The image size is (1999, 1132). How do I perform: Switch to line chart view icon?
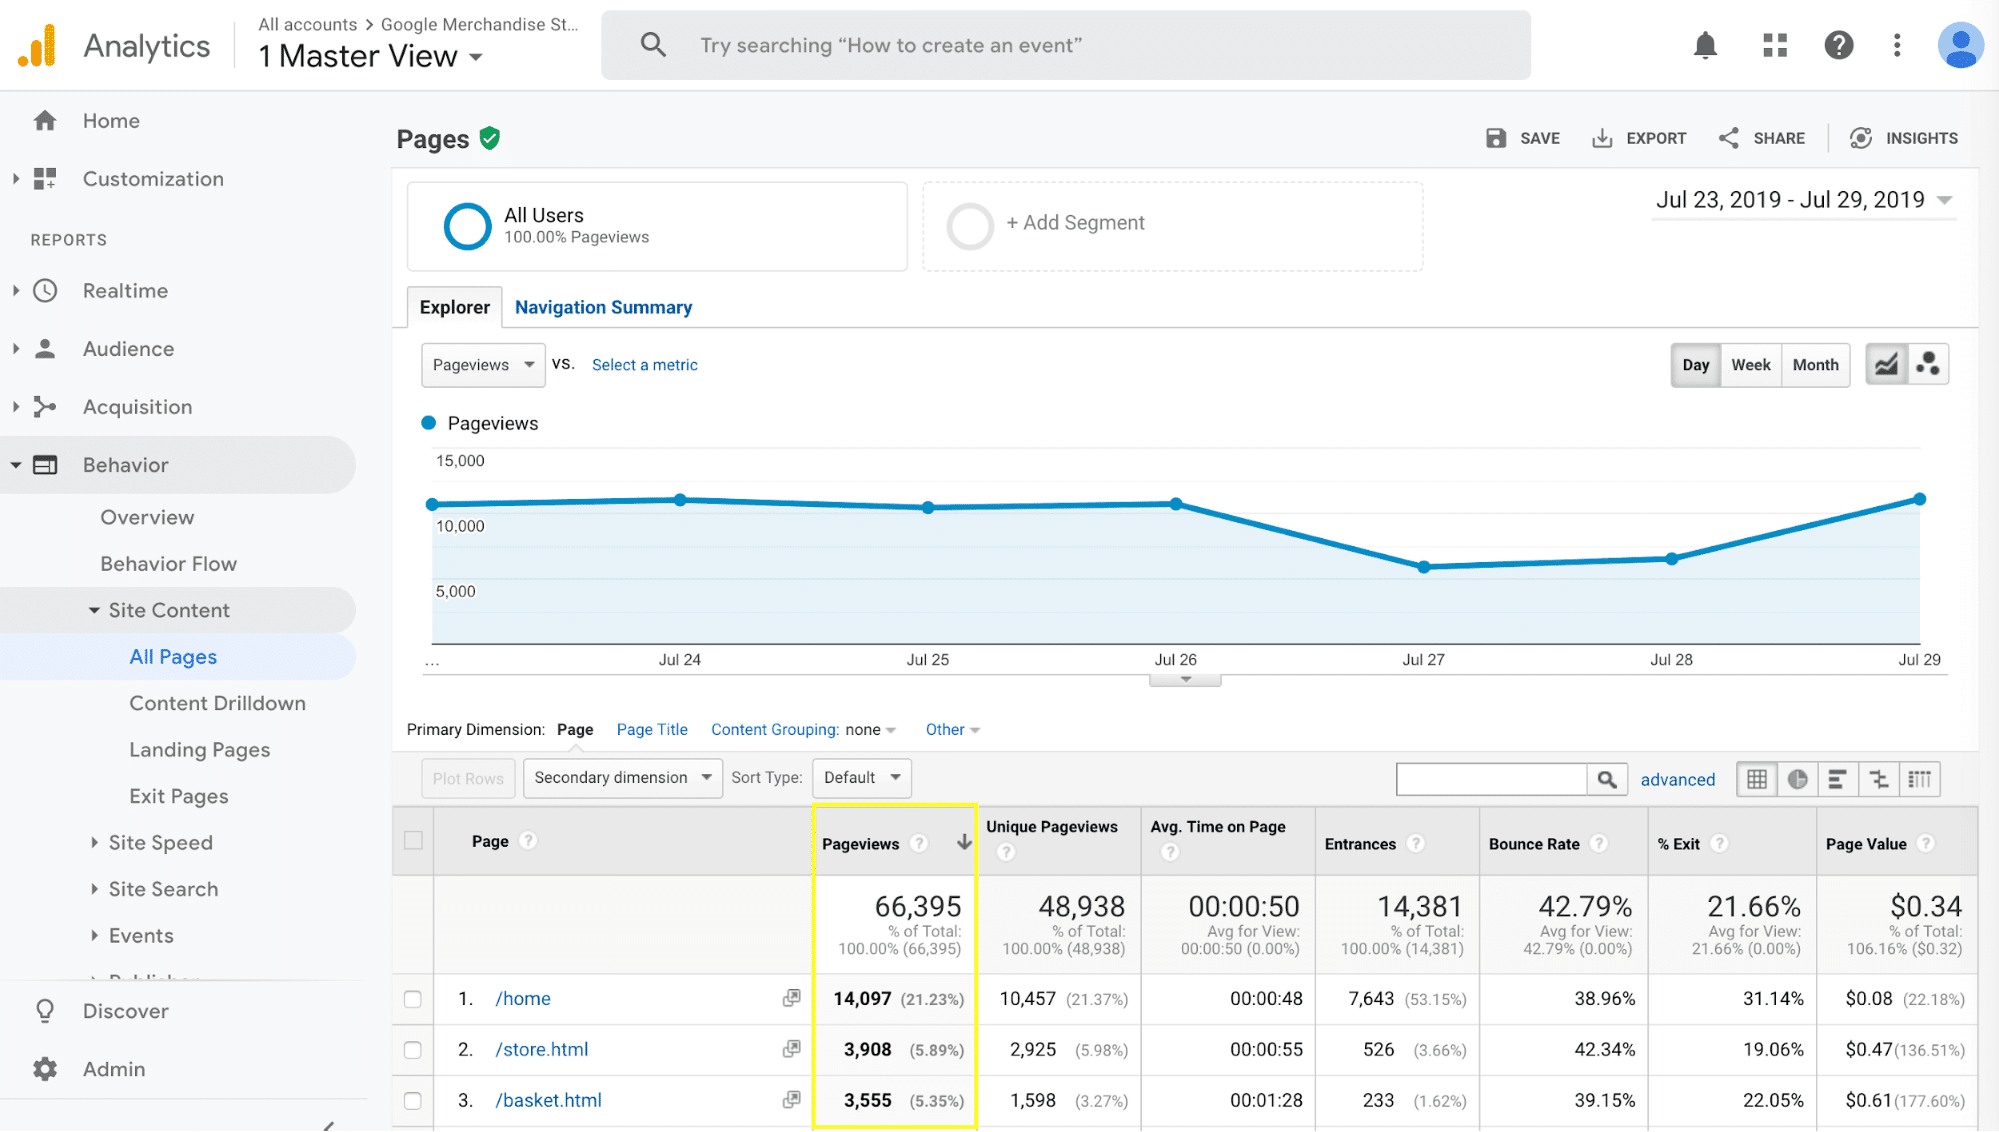[x=1886, y=365]
